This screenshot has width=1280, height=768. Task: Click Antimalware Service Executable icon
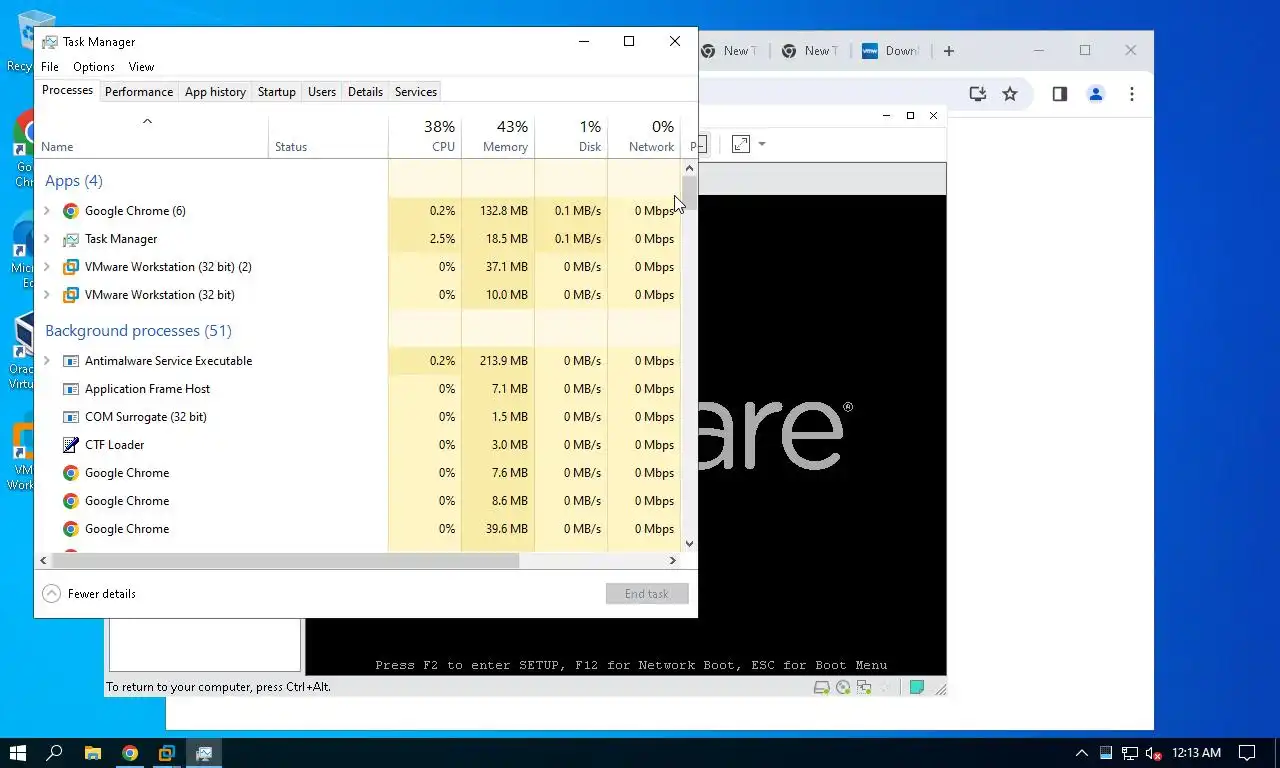click(x=71, y=361)
